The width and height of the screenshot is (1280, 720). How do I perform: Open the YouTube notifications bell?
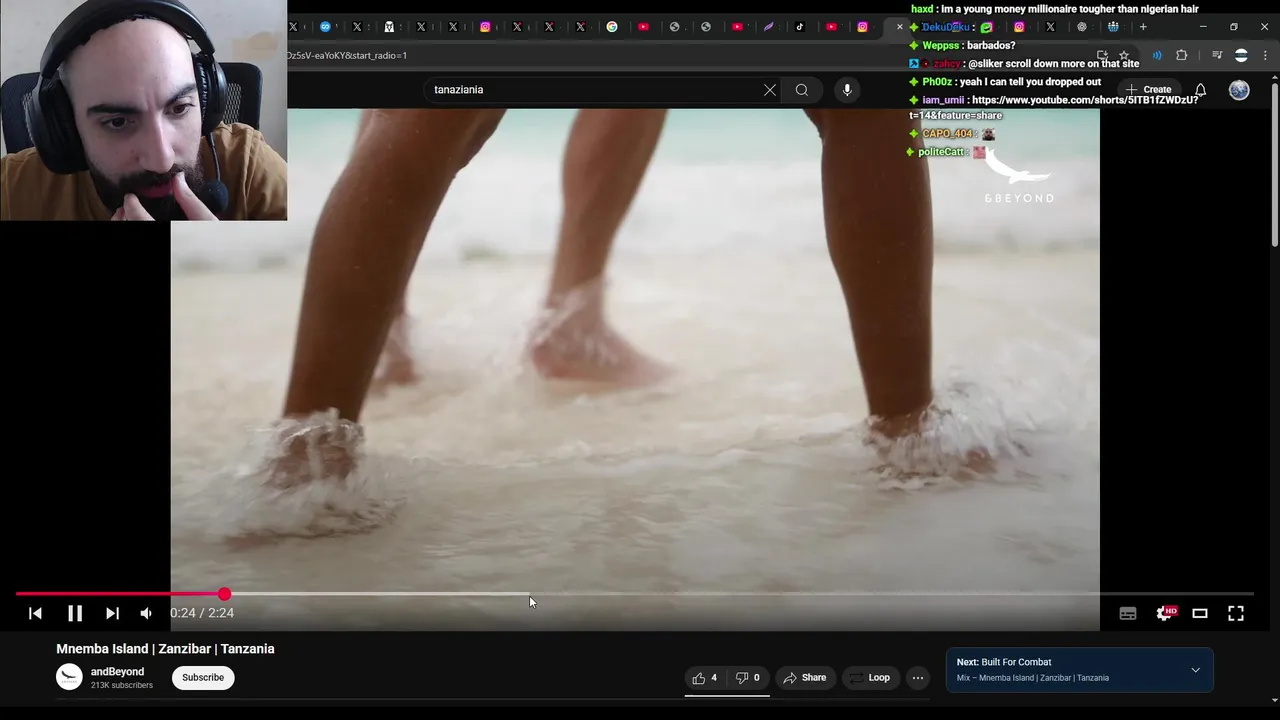tap(1200, 90)
